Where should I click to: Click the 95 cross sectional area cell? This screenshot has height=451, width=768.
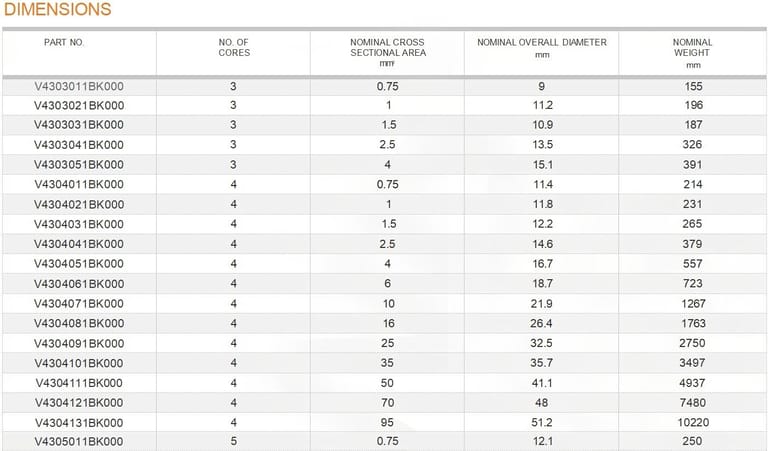pyautogui.click(x=387, y=422)
